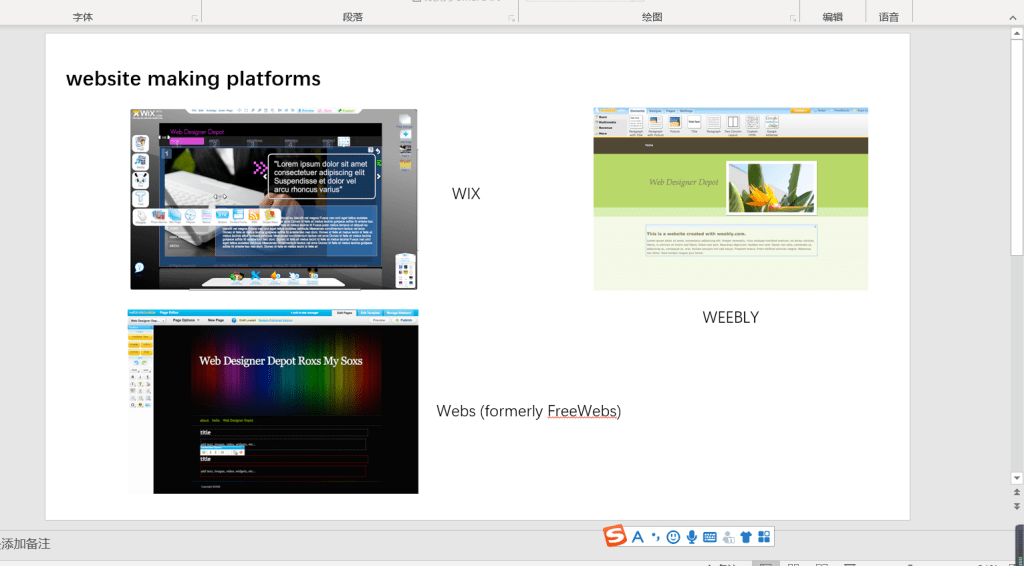The image size is (1024, 566).
Task: Click the underlined FreeWebs text
Action: tap(582, 411)
